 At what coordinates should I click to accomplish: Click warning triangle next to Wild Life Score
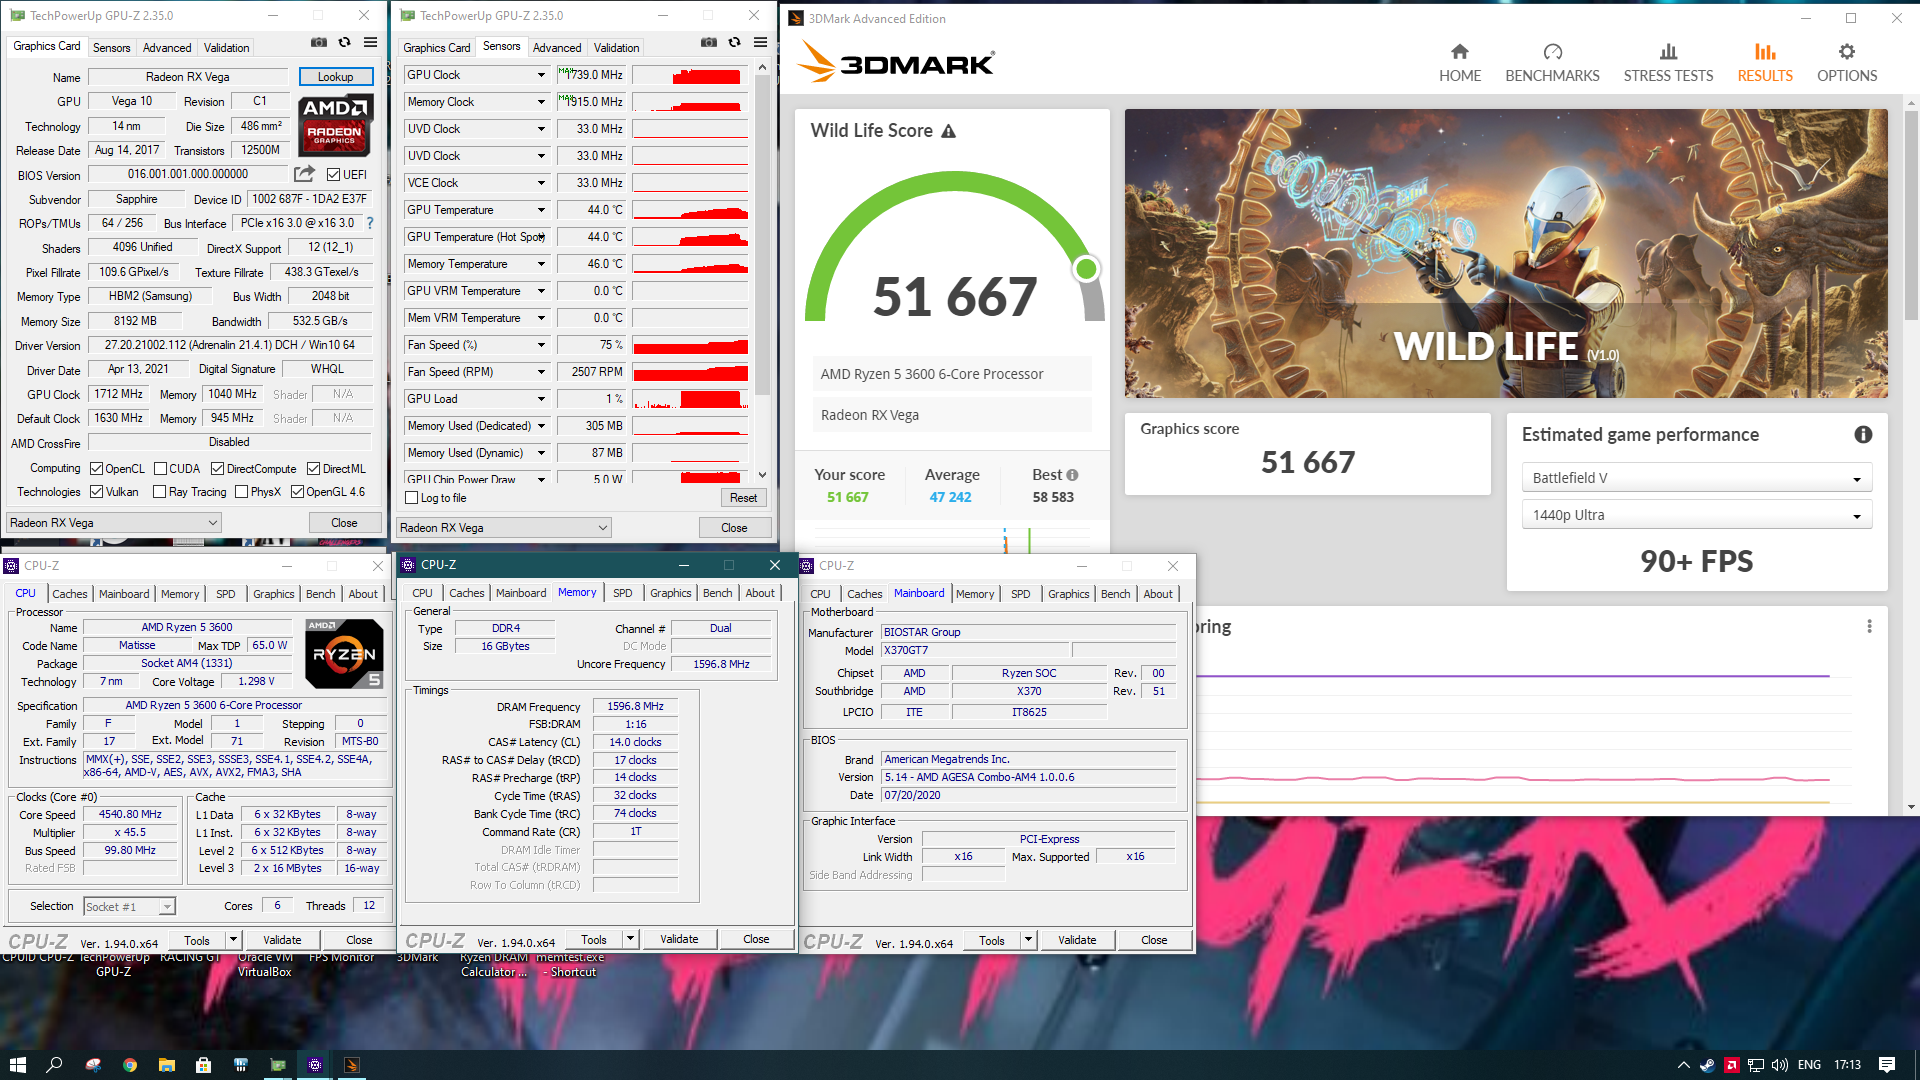[949, 131]
